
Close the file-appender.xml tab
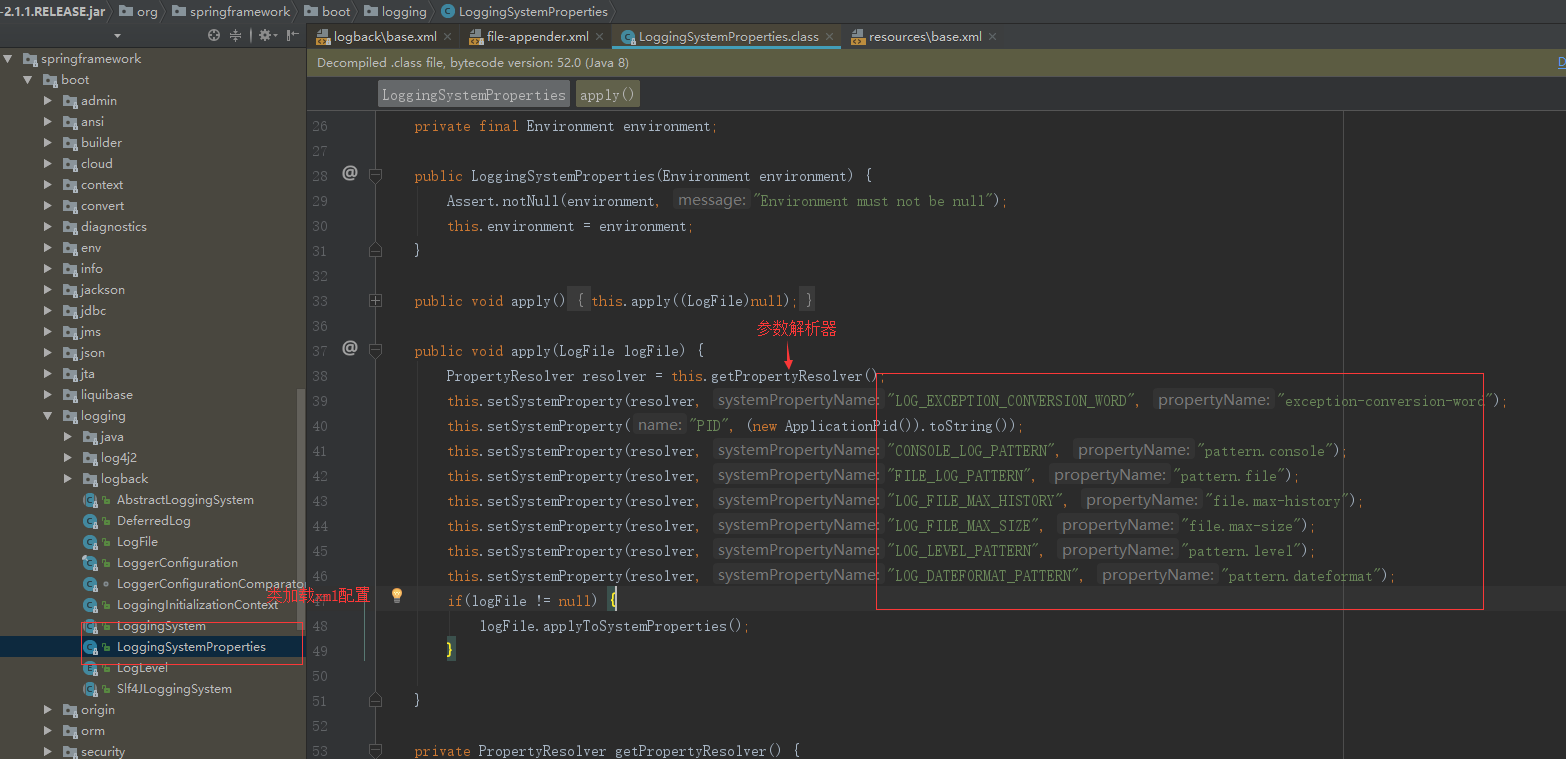600,37
